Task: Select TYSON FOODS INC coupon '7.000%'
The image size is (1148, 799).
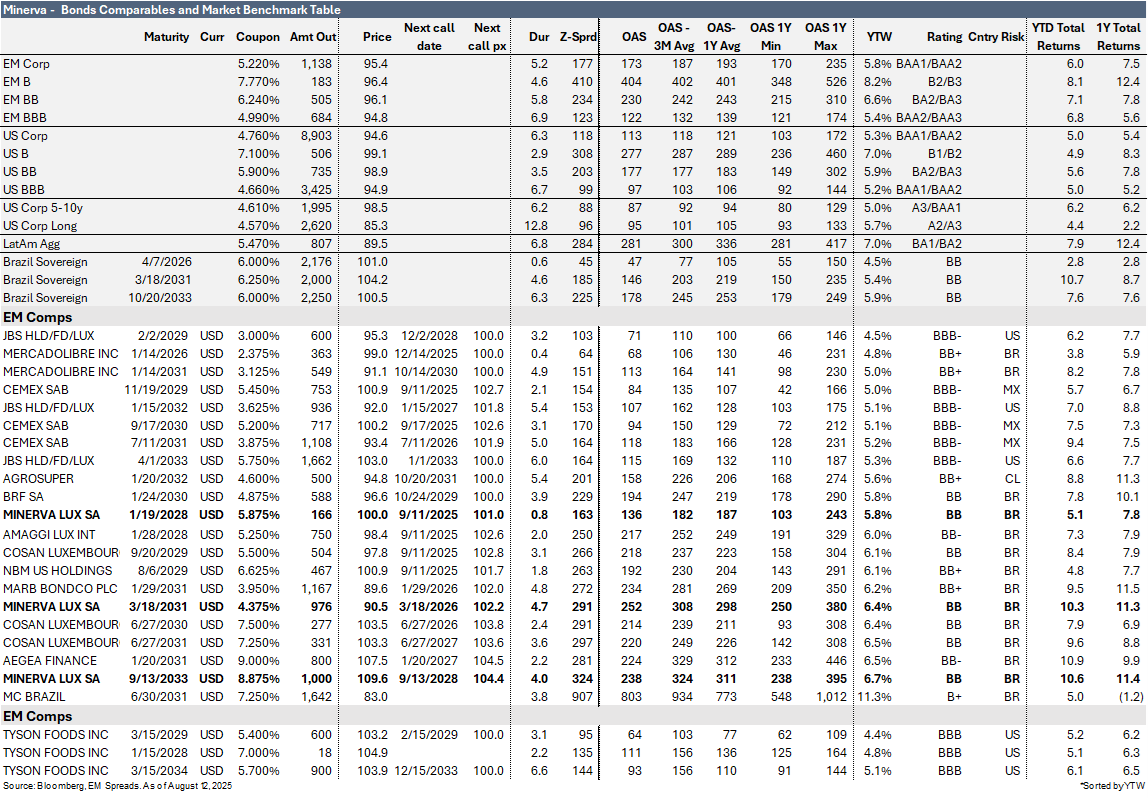Action: coord(258,753)
